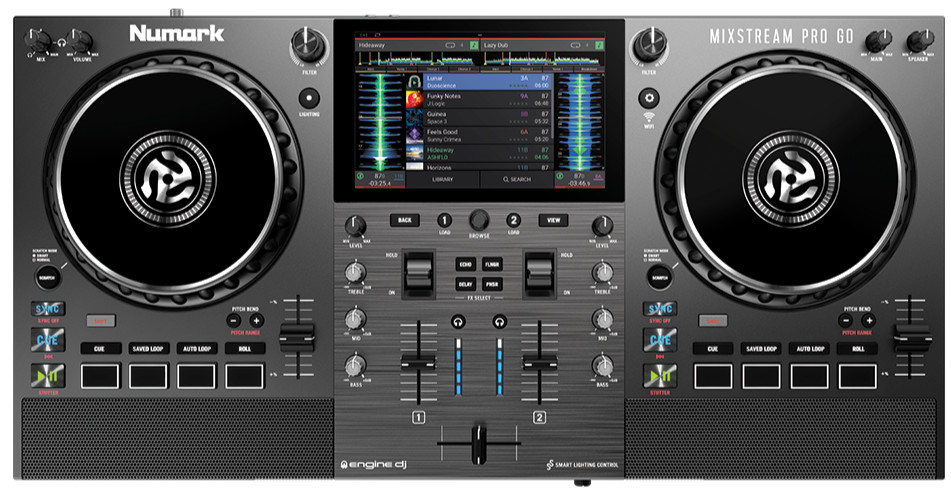The height and width of the screenshot is (500, 951).
Task: Select the FLNGR effect button
Action: click(492, 265)
